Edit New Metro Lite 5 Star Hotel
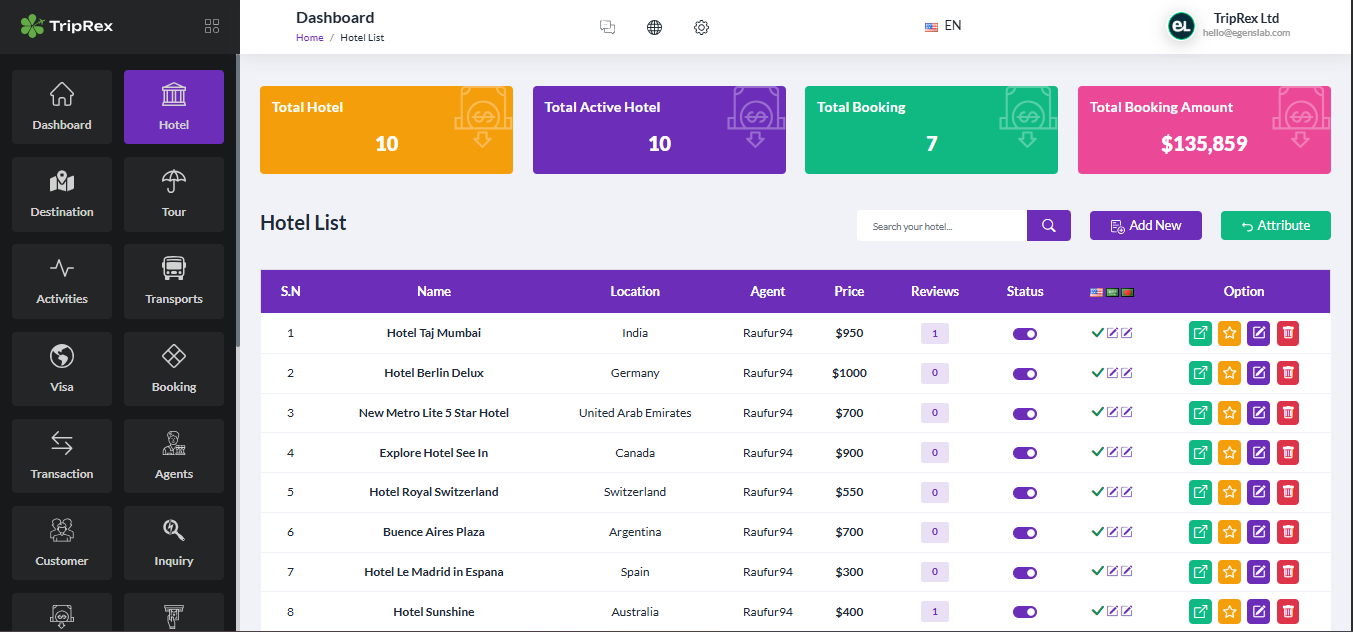Screen dimensions: 1353x632 pyautogui.click(x=1258, y=413)
